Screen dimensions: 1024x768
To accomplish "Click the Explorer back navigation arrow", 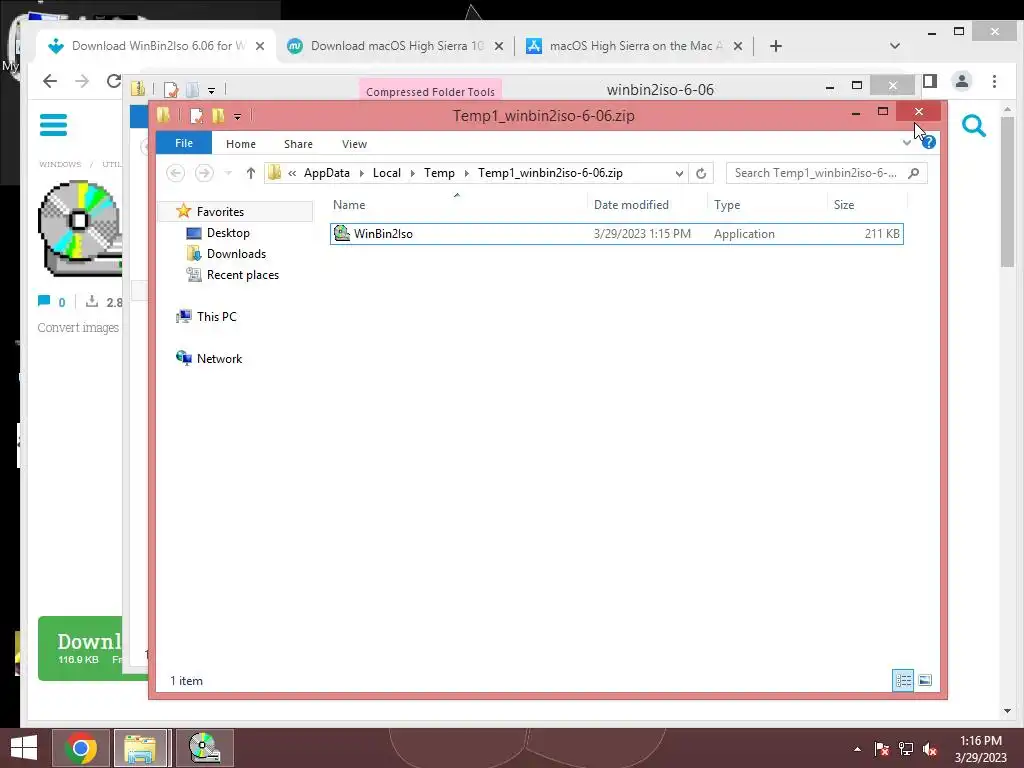I will tap(175, 173).
